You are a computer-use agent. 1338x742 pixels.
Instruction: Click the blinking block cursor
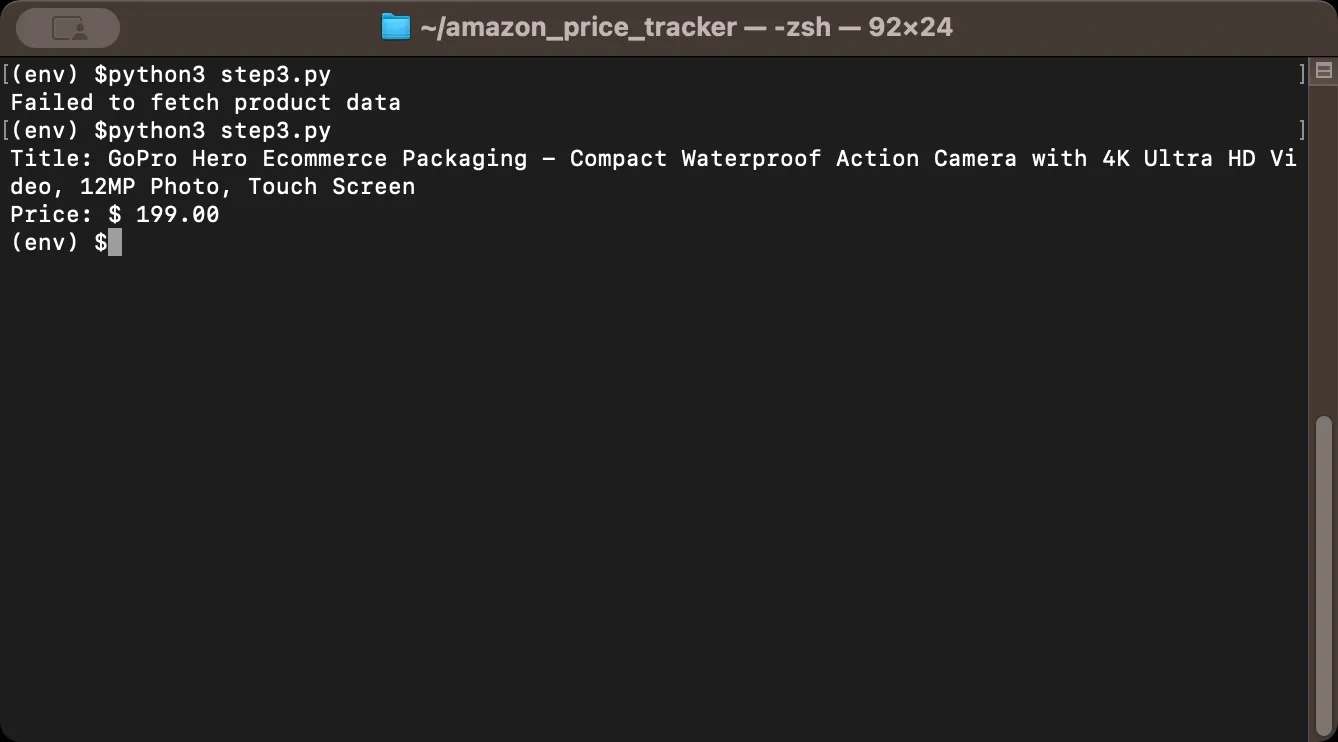(x=114, y=242)
